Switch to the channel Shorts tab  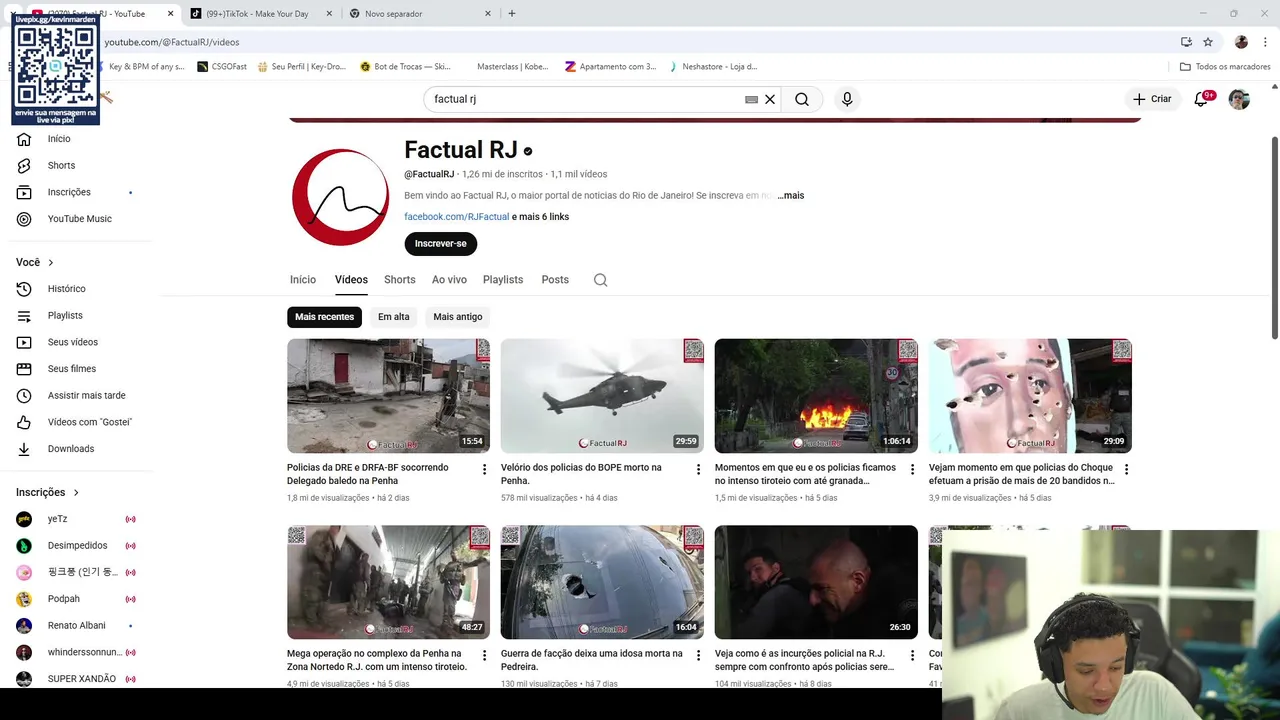[x=400, y=280]
